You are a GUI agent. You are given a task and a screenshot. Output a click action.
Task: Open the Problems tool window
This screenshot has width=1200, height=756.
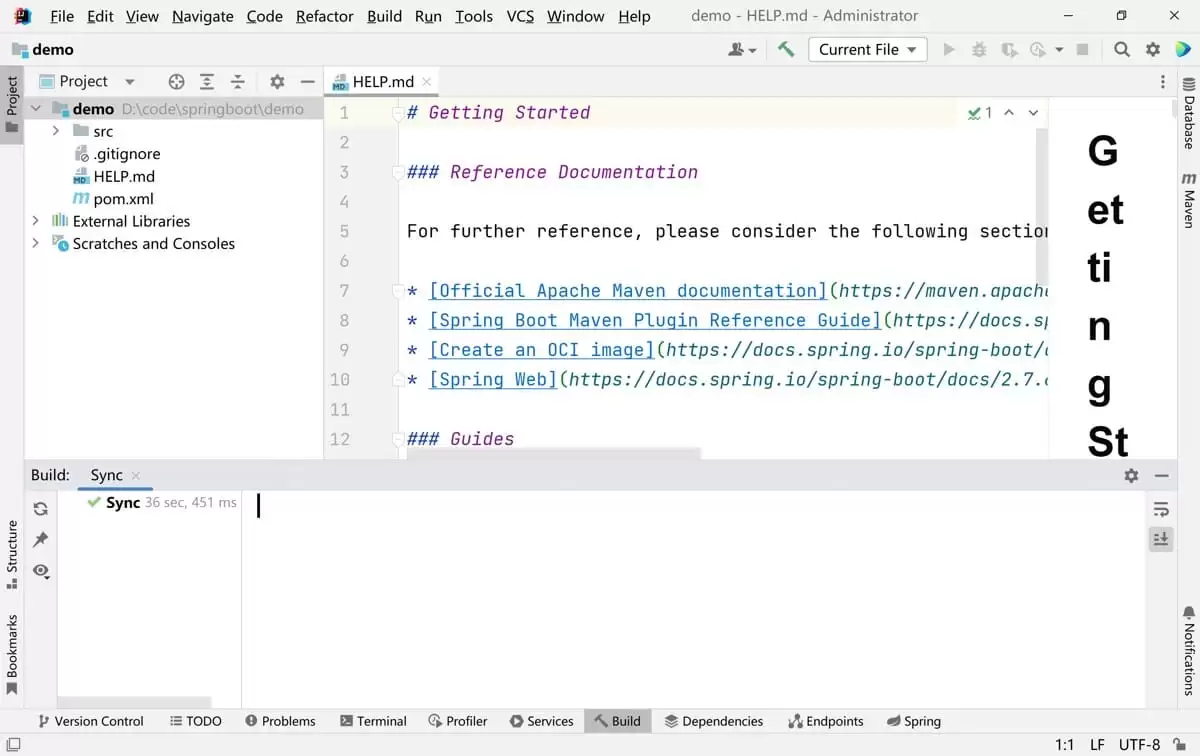279,721
